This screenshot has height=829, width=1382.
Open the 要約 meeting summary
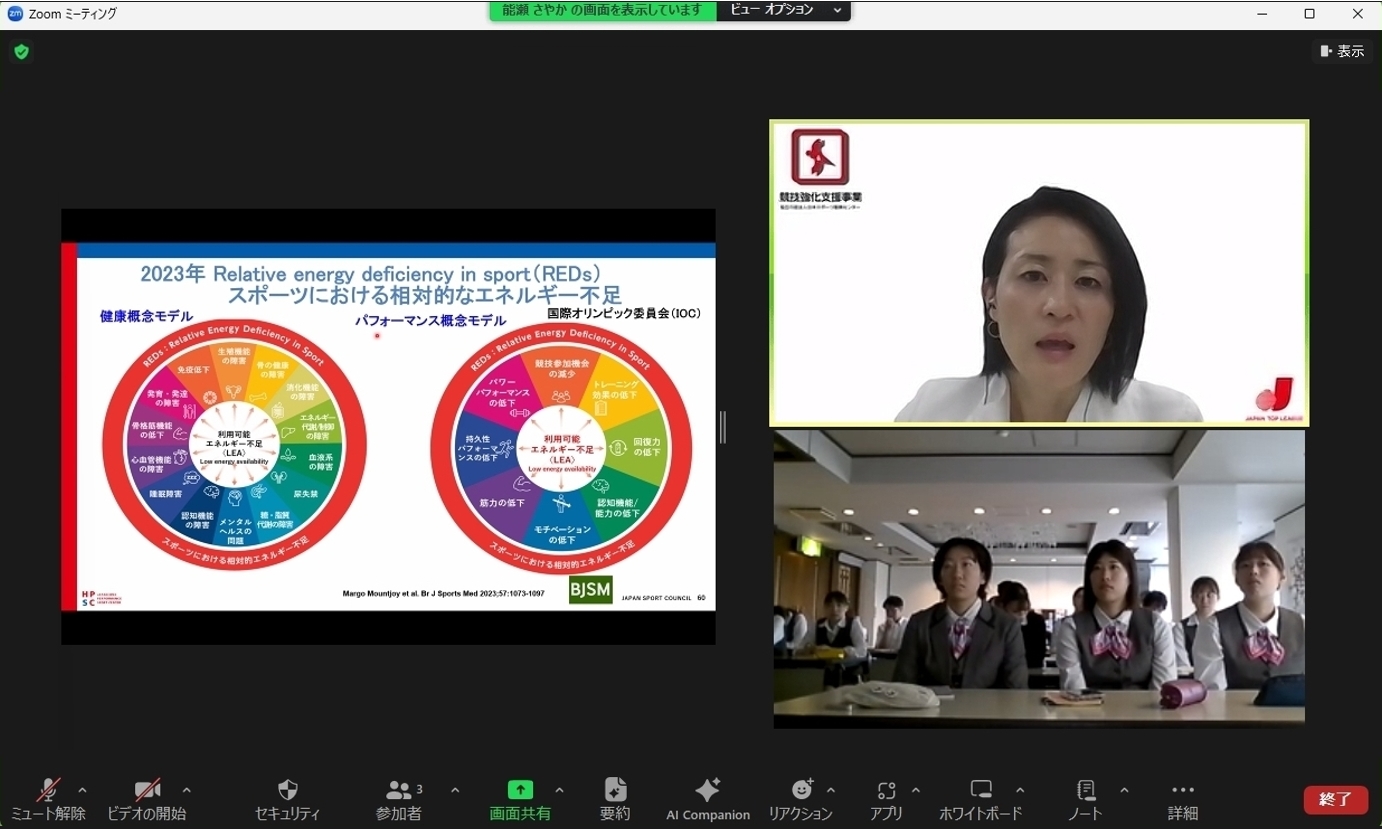click(615, 800)
